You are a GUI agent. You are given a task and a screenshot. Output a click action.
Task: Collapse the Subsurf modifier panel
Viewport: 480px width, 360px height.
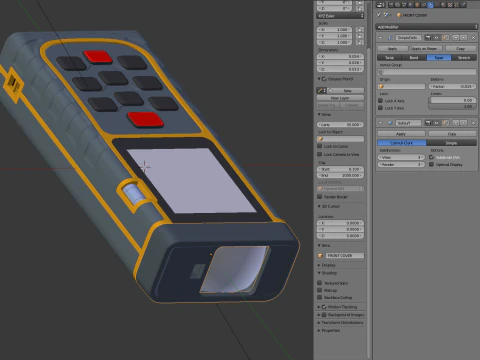pos(380,123)
